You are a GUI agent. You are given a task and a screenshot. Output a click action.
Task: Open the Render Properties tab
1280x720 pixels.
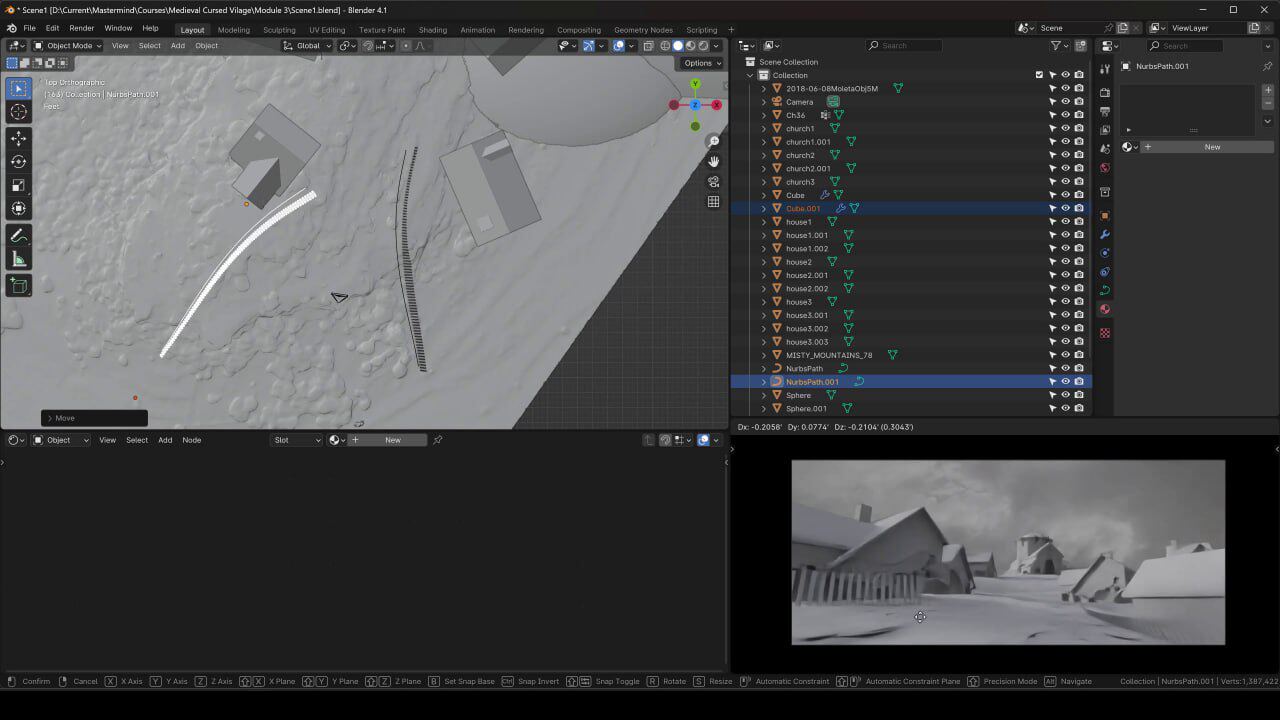(1105, 91)
